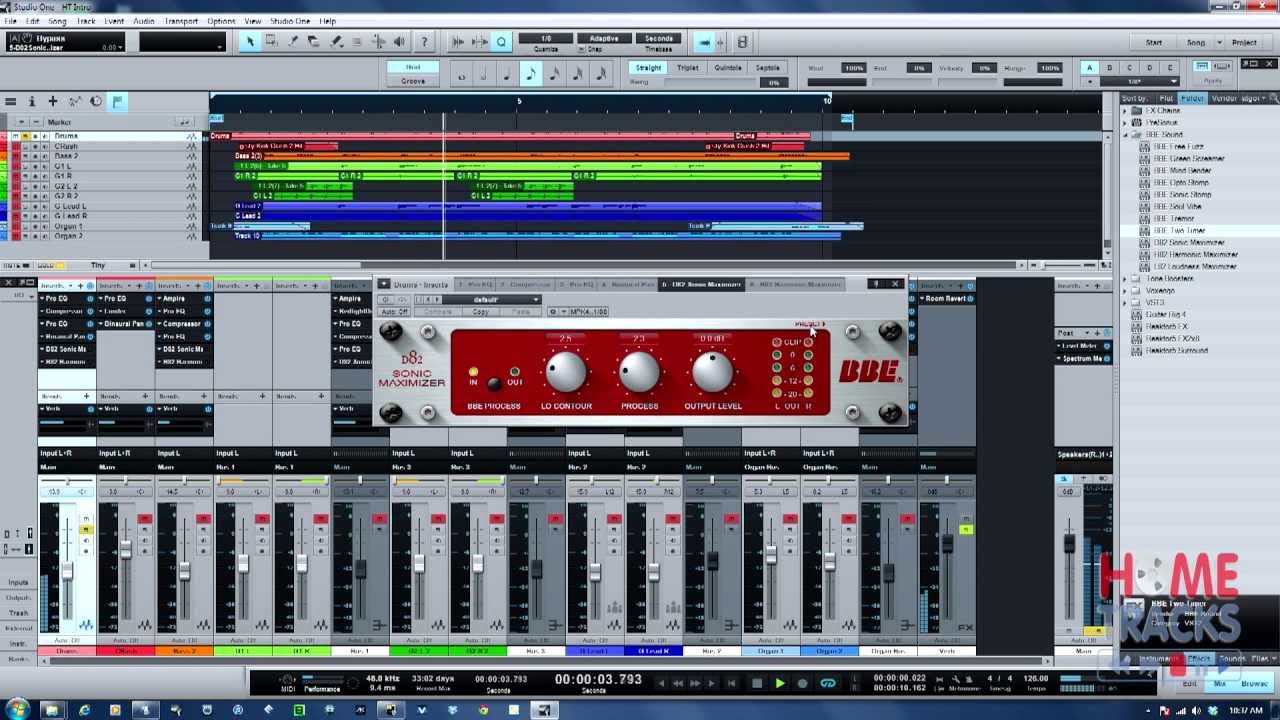Click Auto Off in plugin header
Viewport: 1280px width, 720px height.
click(x=394, y=312)
